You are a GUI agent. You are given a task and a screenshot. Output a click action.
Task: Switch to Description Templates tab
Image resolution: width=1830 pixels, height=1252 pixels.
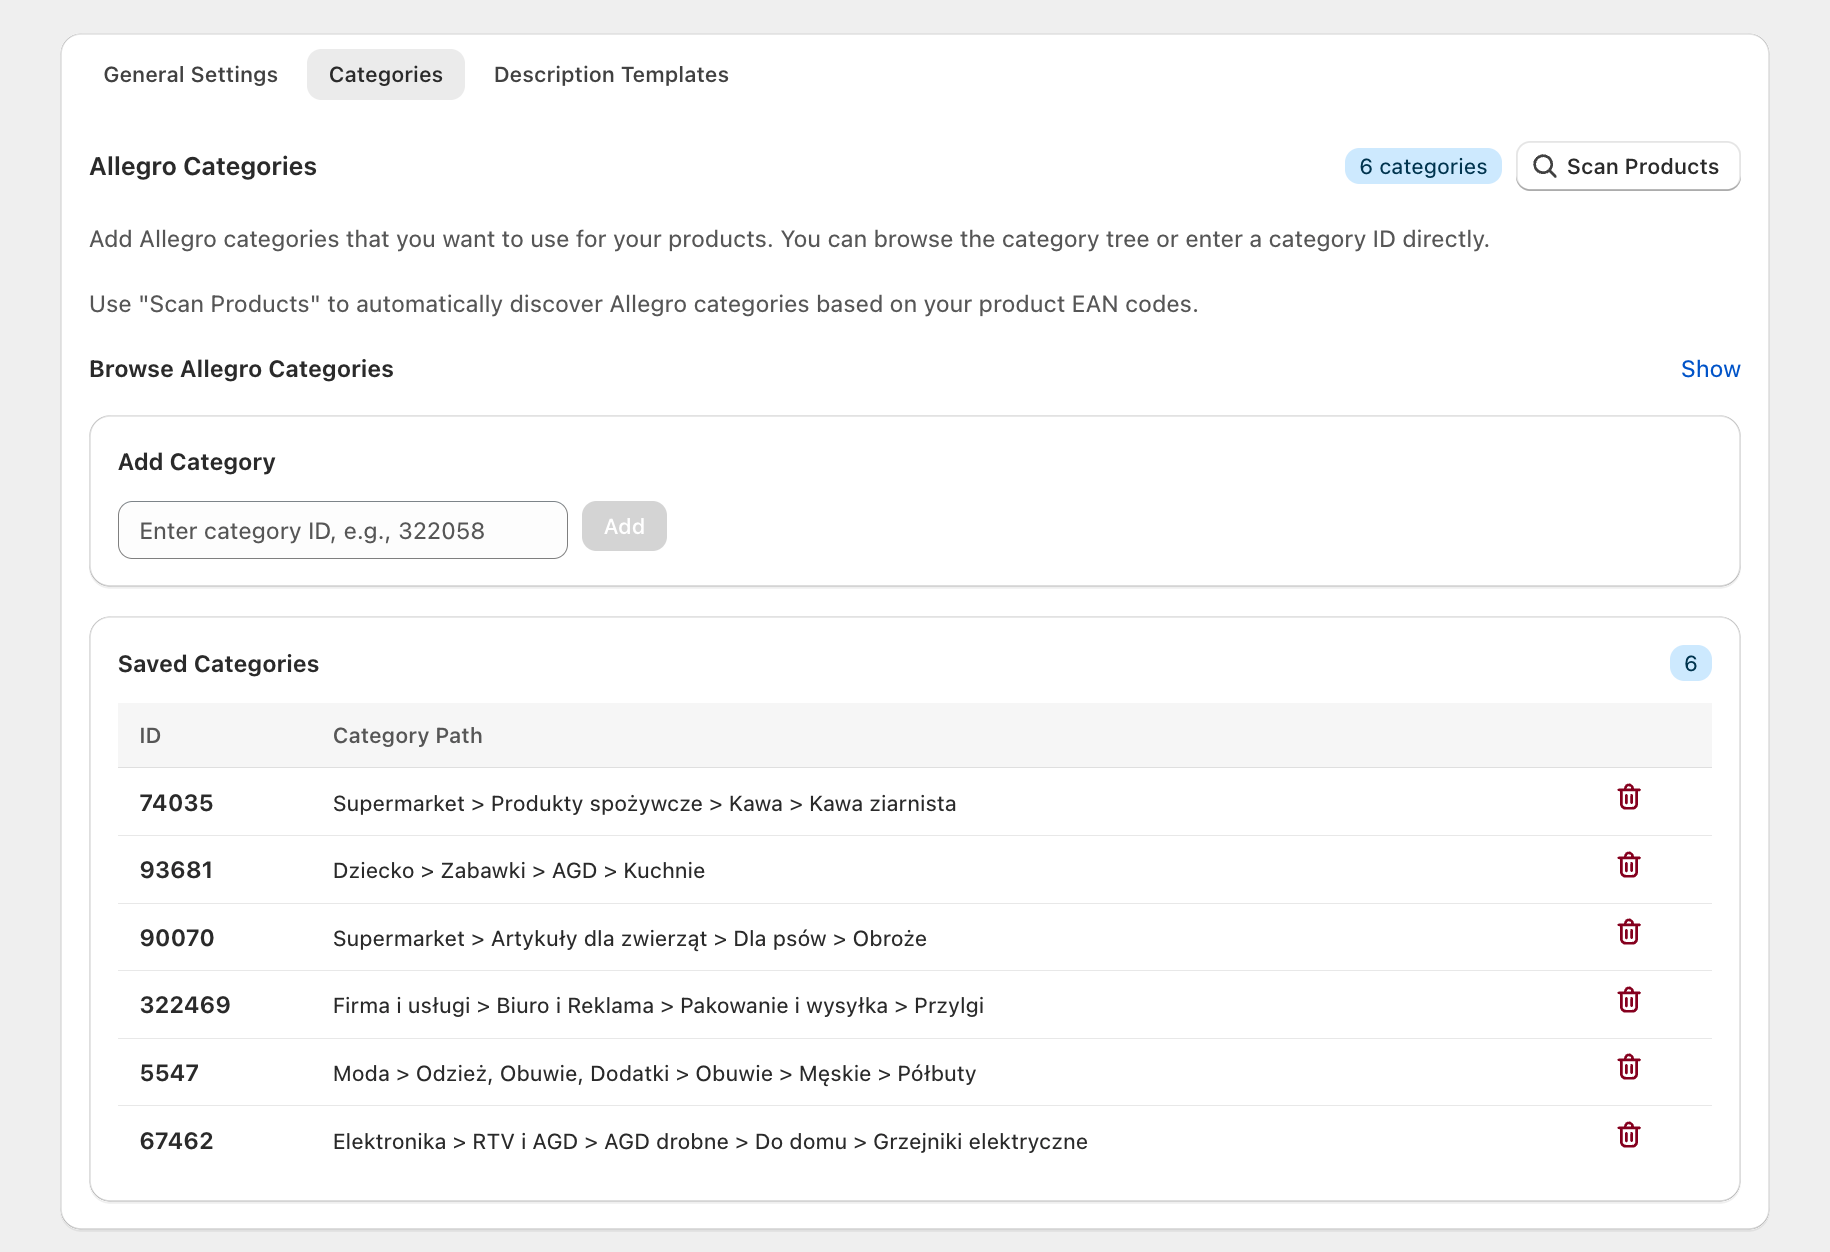(x=611, y=75)
